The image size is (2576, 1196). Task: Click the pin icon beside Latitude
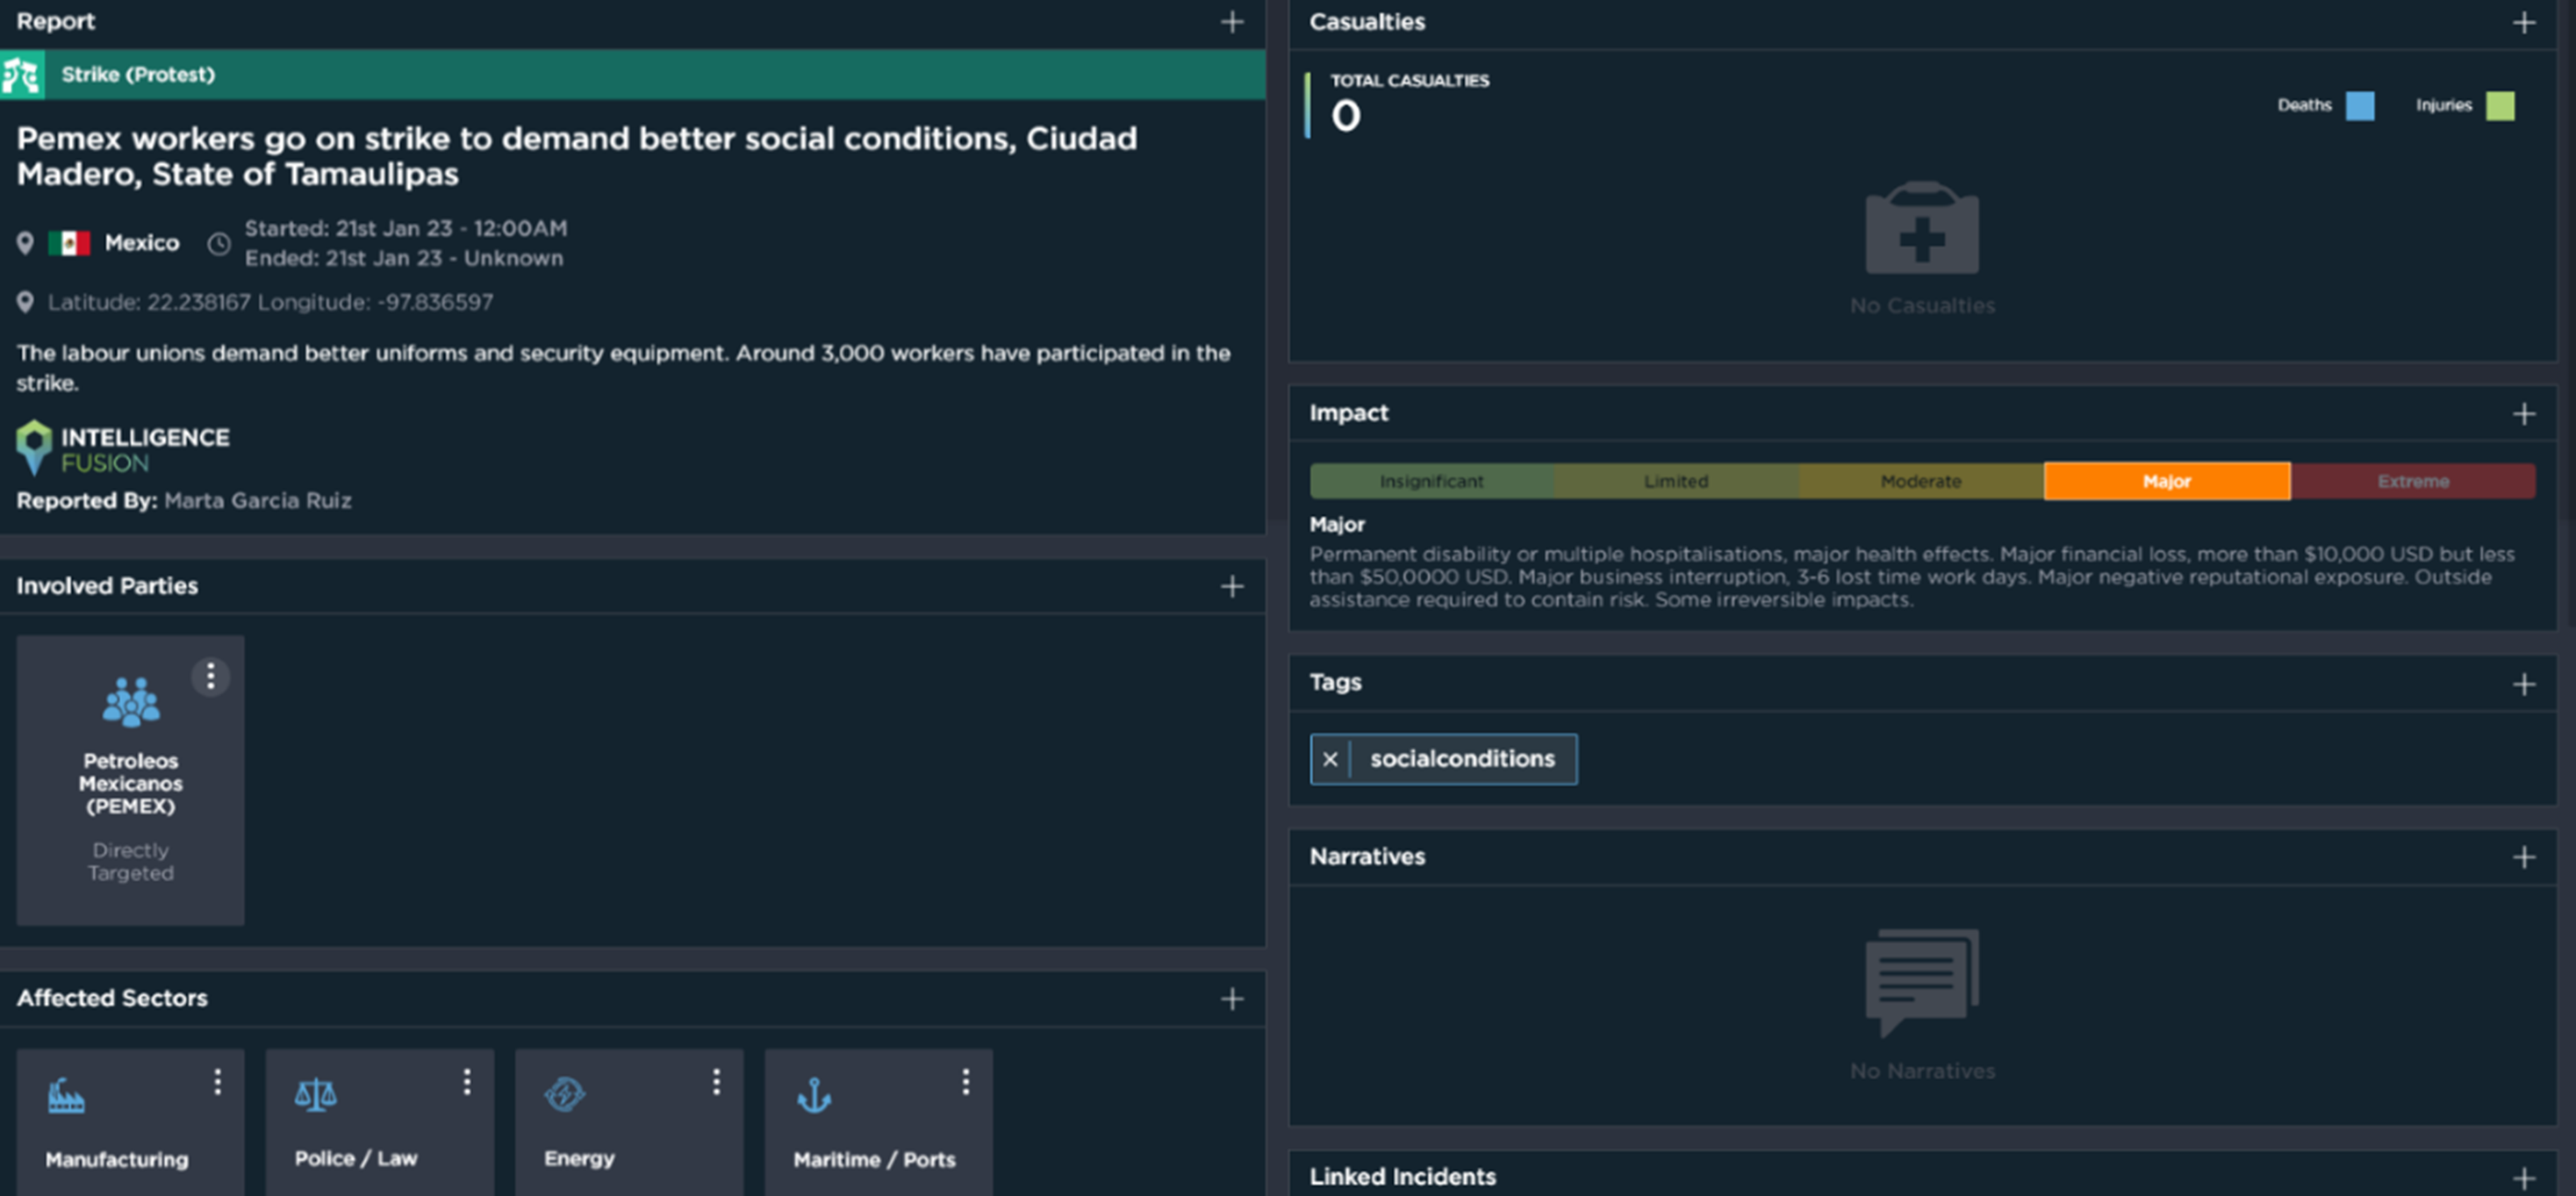click(x=25, y=302)
